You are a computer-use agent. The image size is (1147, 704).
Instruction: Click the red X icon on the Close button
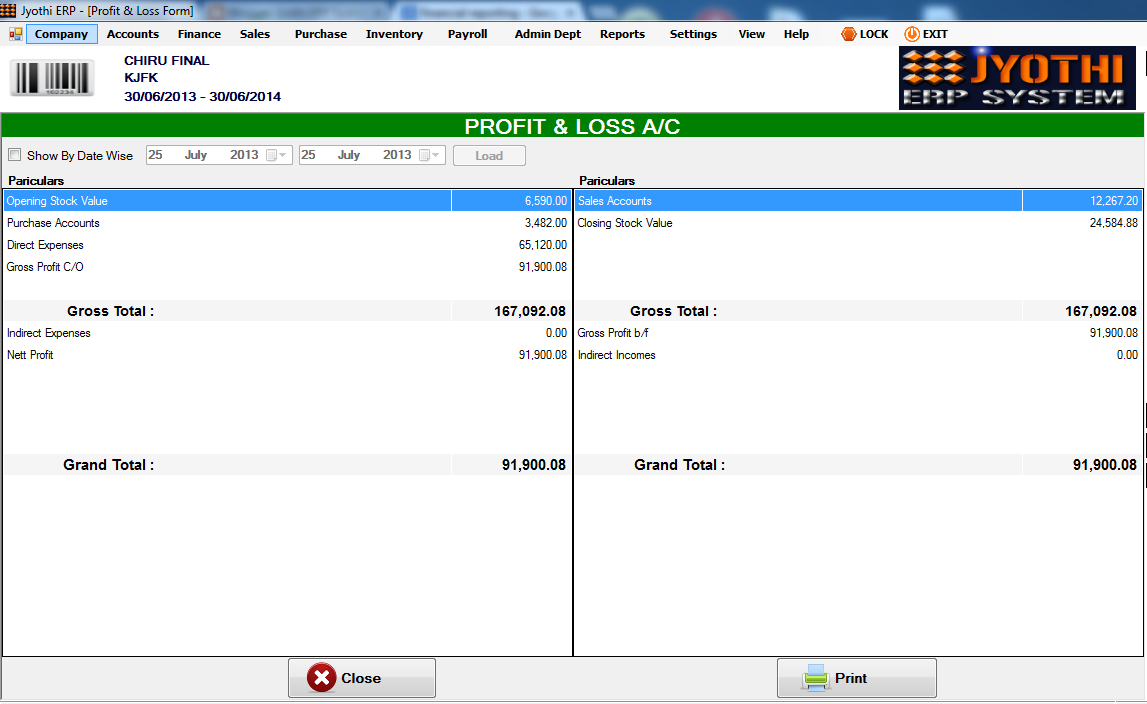[322, 677]
